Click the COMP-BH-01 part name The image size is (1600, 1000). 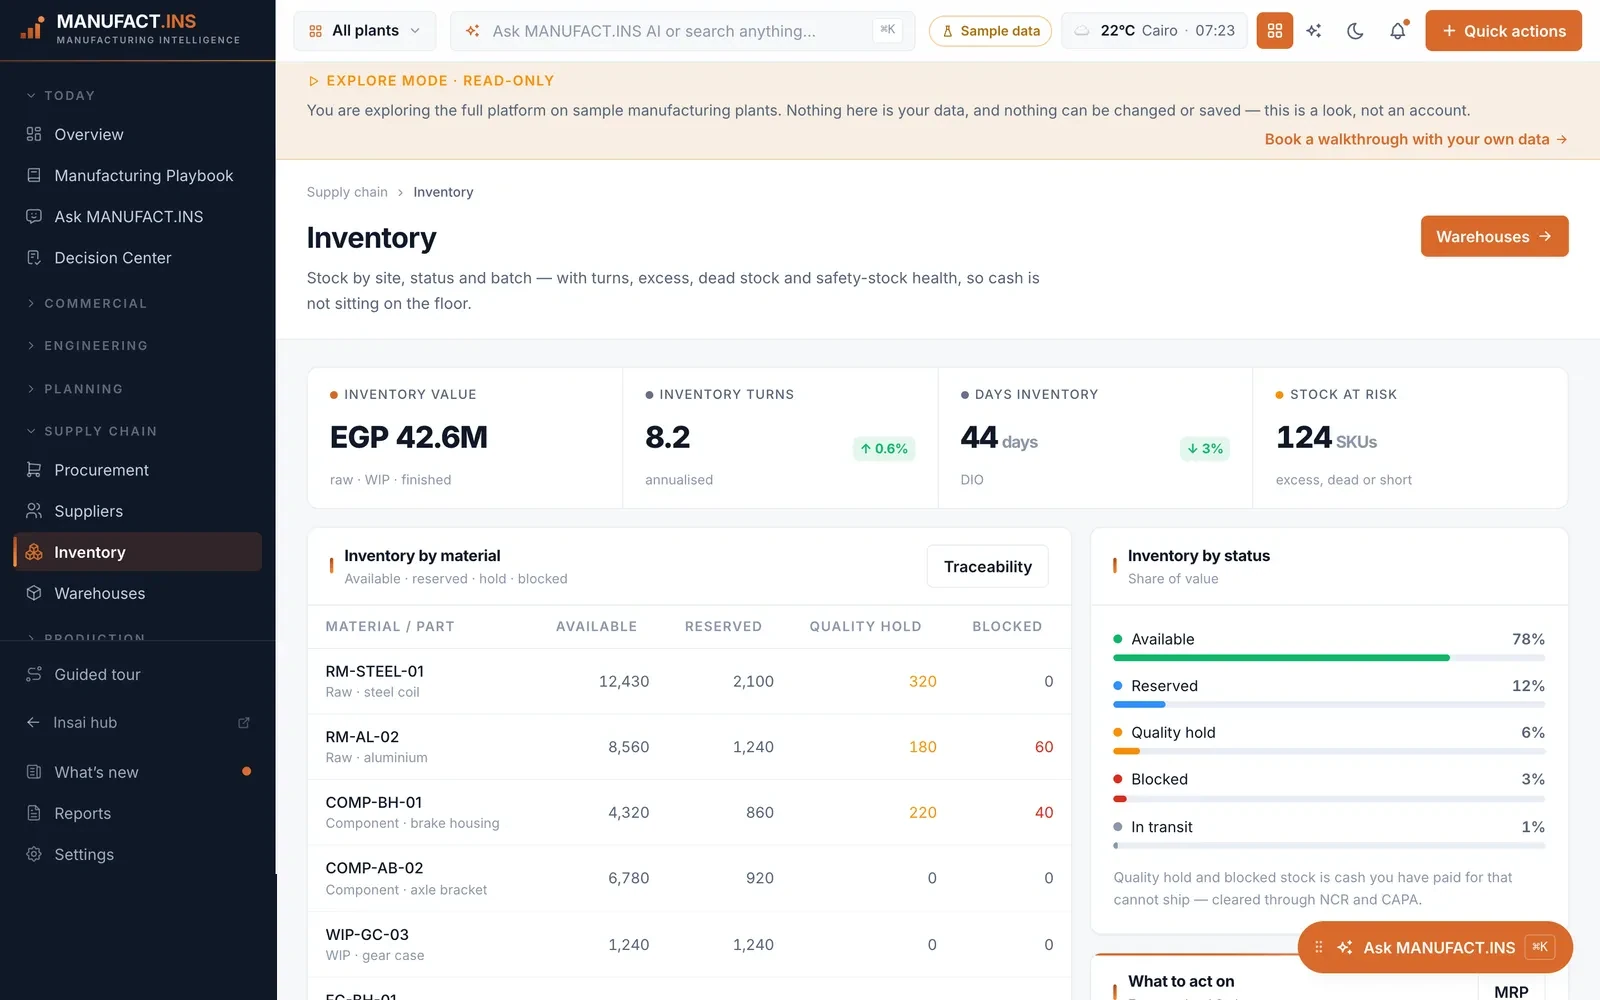coord(374,802)
